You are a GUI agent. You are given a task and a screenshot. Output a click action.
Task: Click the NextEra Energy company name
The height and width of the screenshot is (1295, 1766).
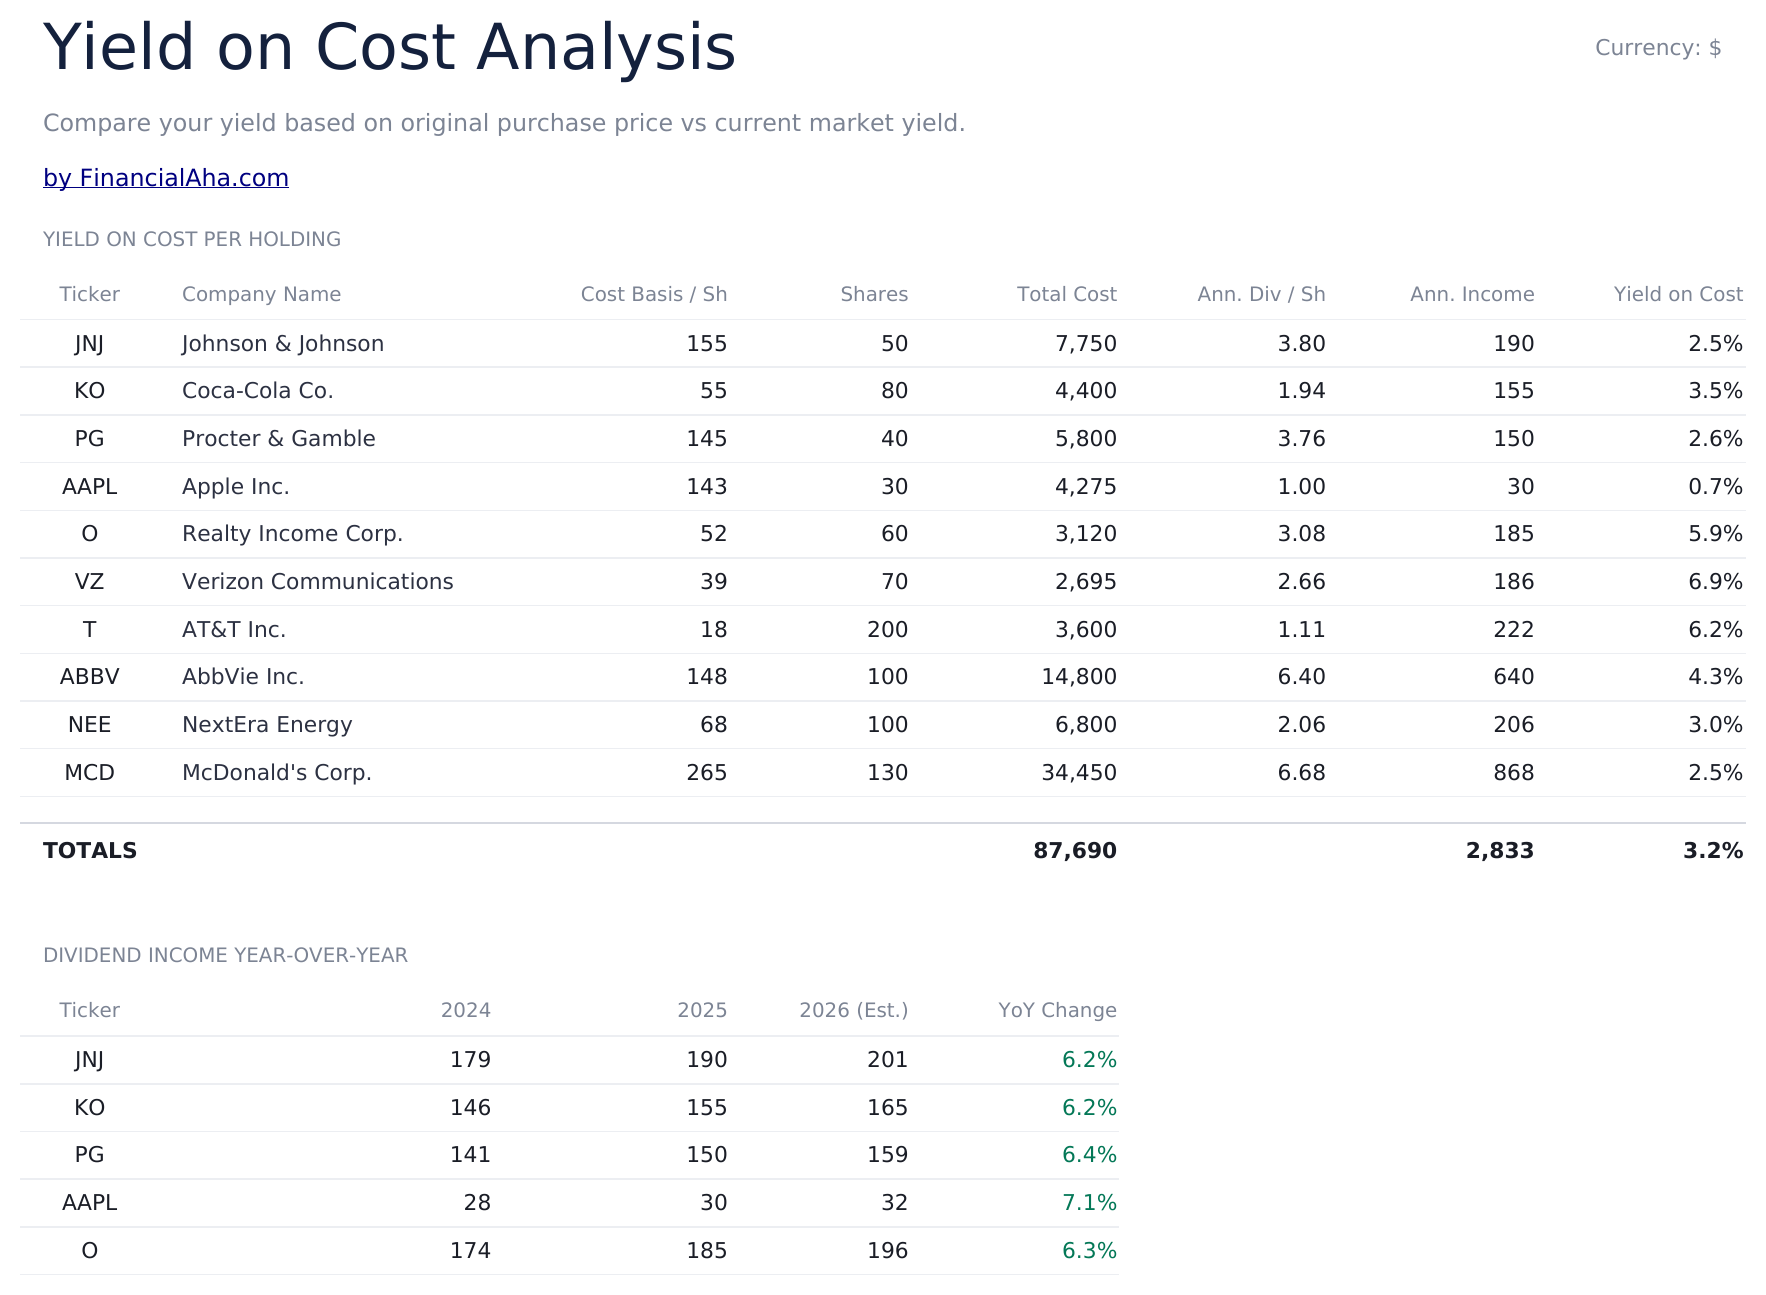click(x=267, y=725)
